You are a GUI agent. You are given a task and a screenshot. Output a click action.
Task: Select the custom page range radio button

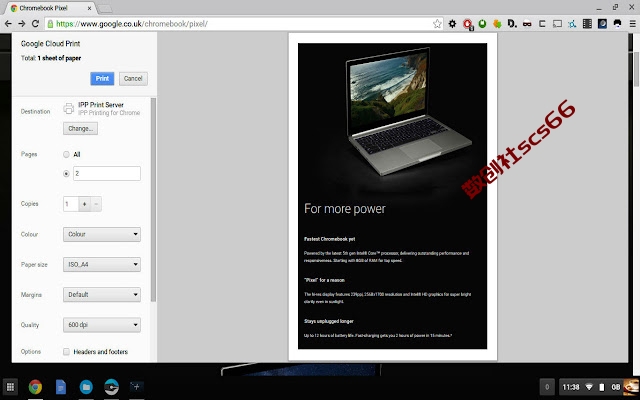click(66, 173)
